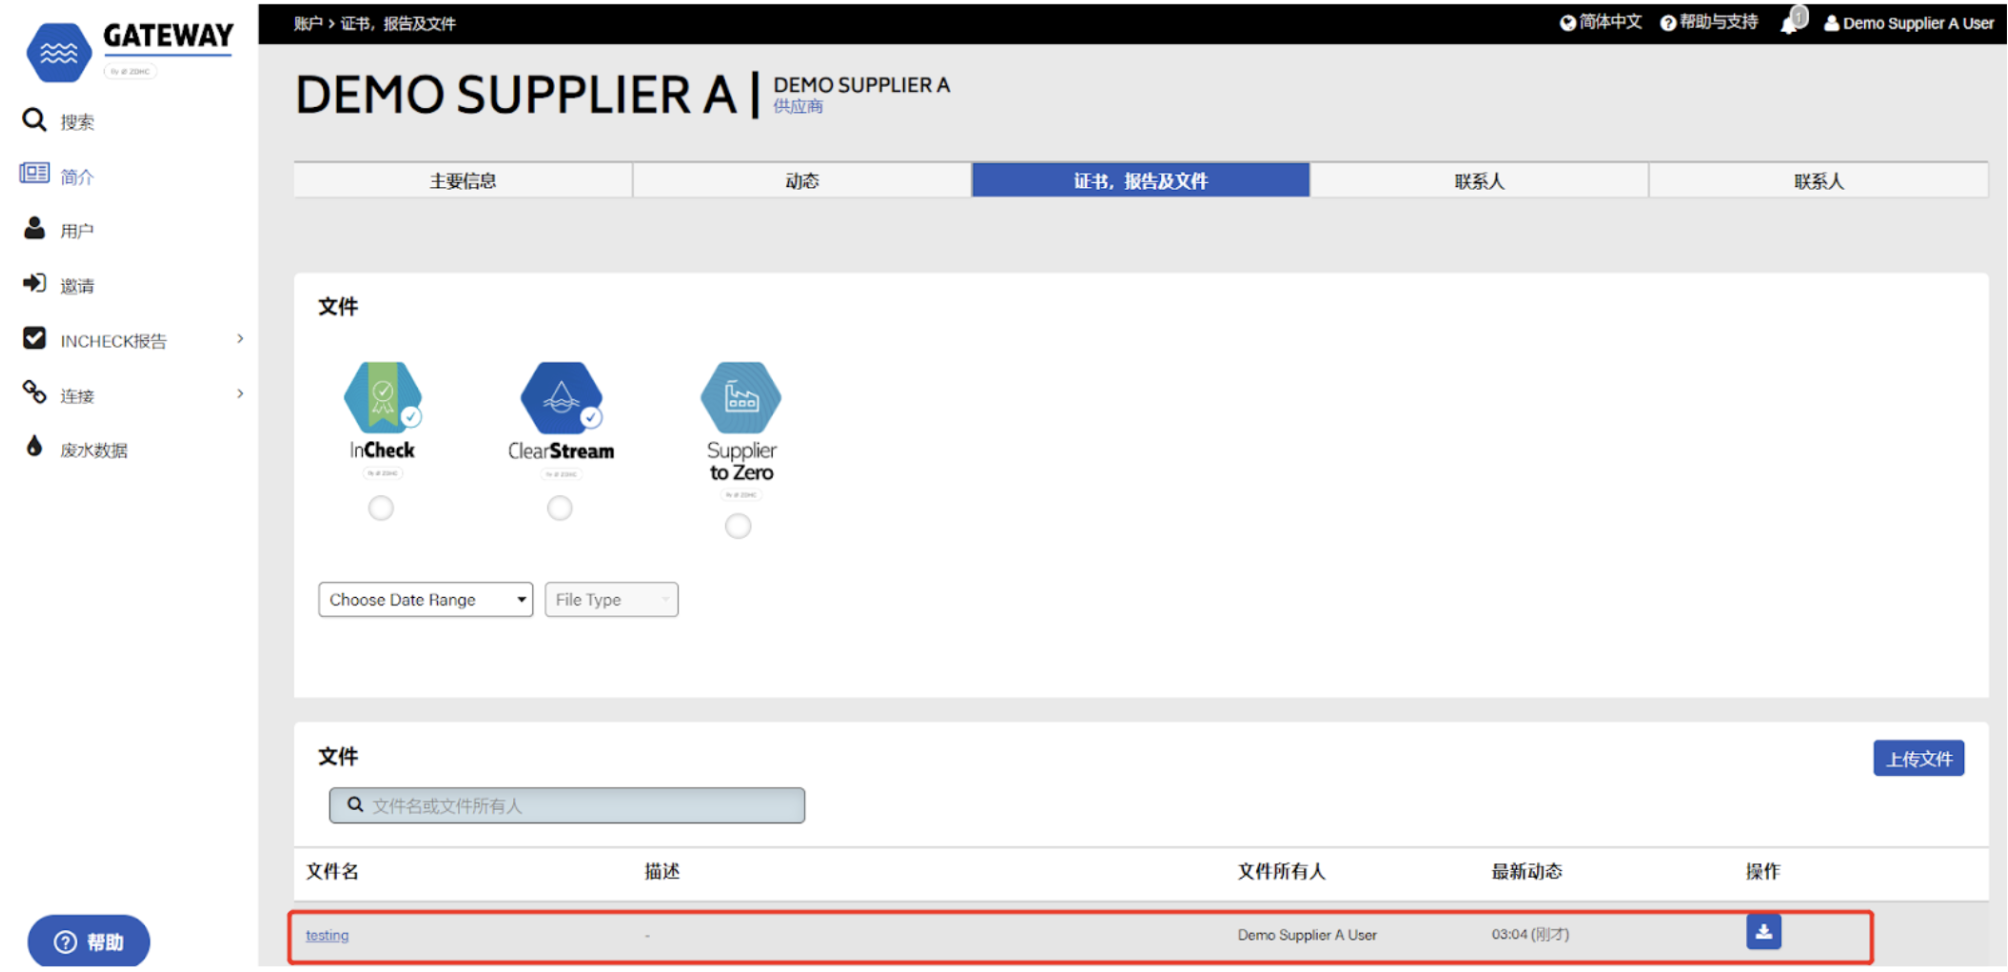The height and width of the screenshot is (972, 2008).
Task: Click the 文件所有人 column header
Action: (1281, 871)
